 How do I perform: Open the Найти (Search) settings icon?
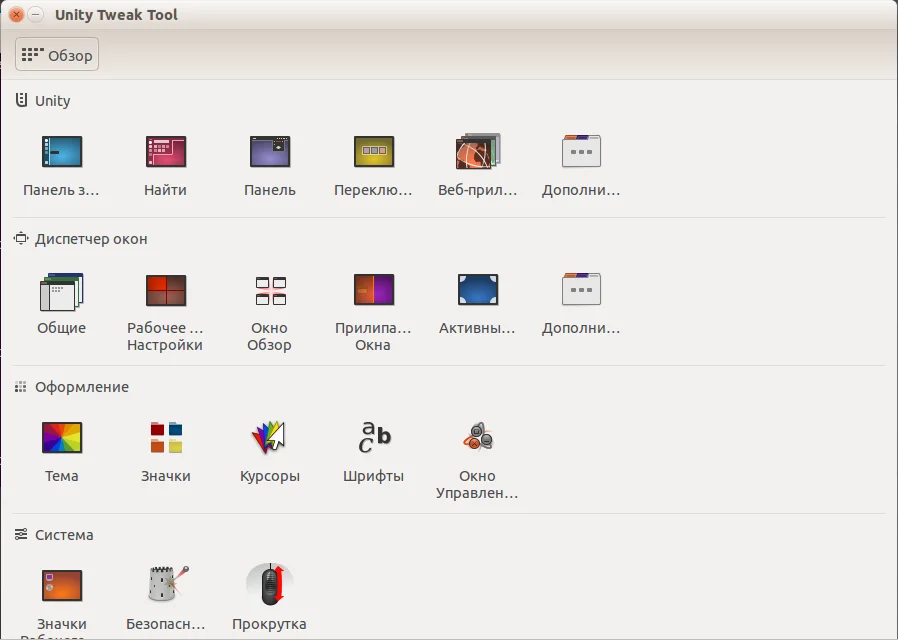(x=166, y=152)
